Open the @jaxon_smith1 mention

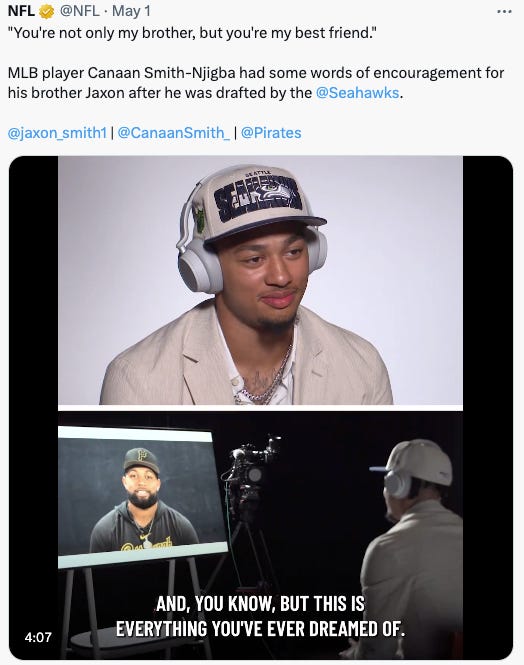point(57,133)
